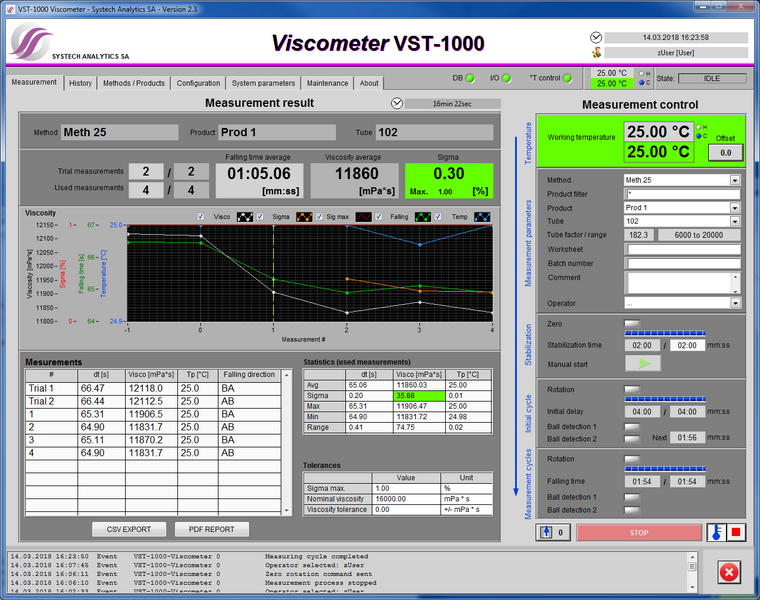The width and height of the screenshot is (760, 600).
Task: Click the Product filter input field
Action: tap(682, 194)
